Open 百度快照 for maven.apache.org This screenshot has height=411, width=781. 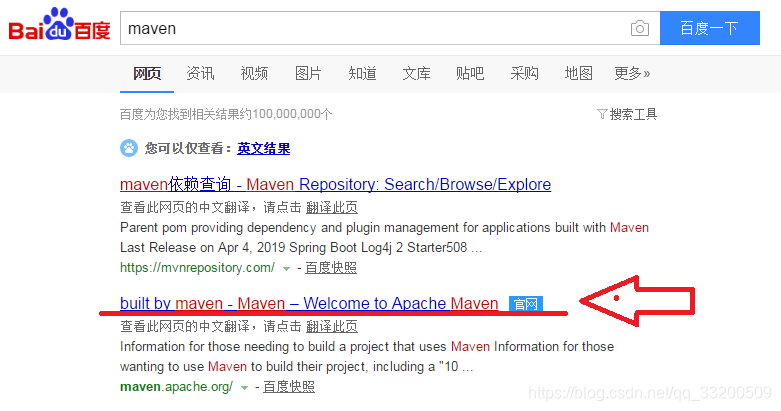point(289,387)
